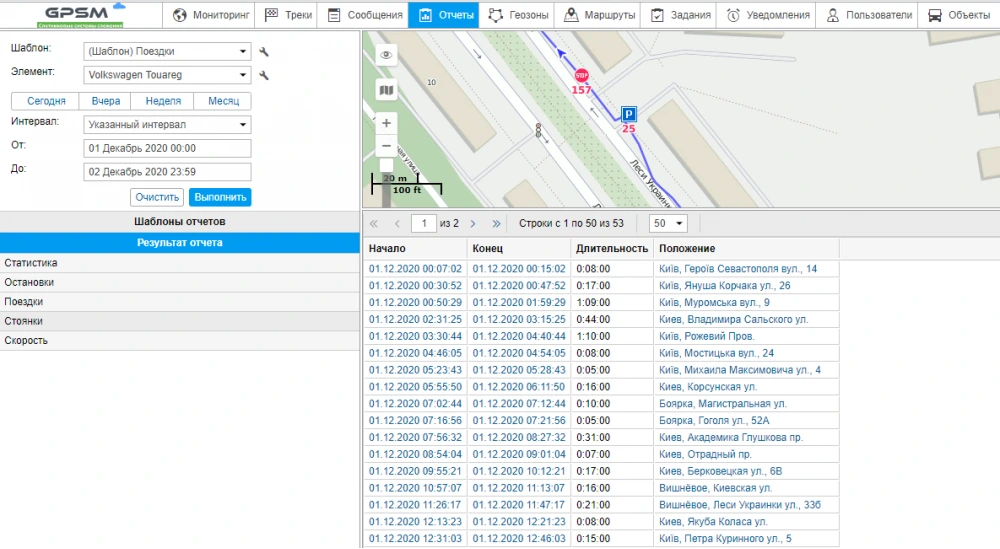Change rows per page dropdown showing 50
Screen dimensions: 1000x549
668,223
